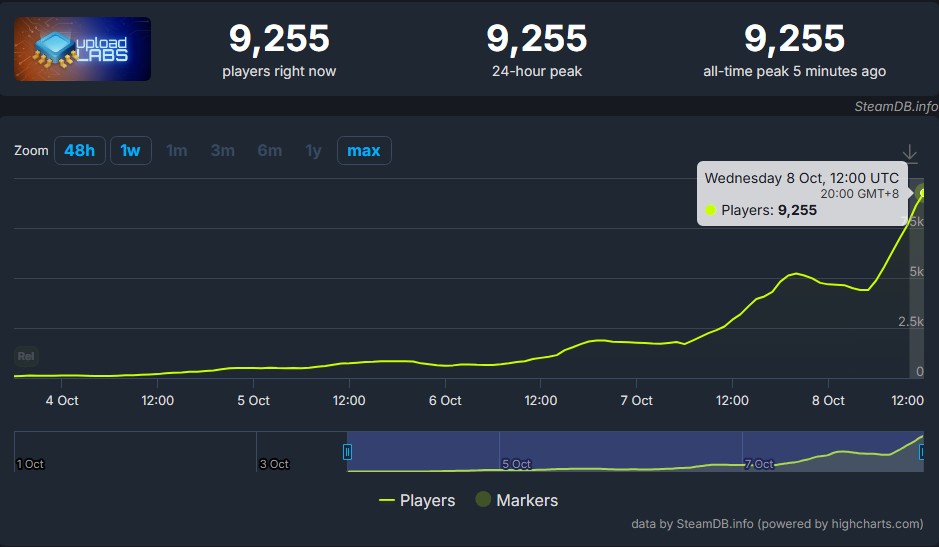This screenshot has height=547, width=939.
Task: Click the all-time peak statistic
Action: (794, 49)
